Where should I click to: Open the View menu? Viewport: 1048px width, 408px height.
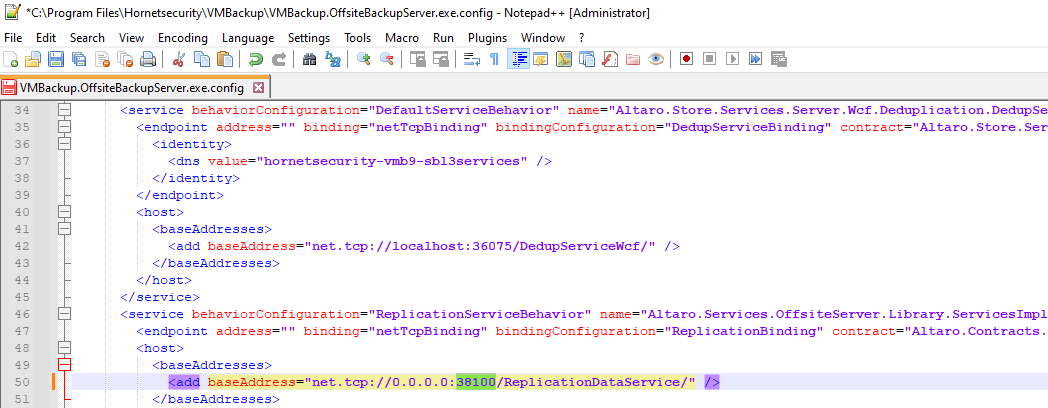[x=132, y=38]
